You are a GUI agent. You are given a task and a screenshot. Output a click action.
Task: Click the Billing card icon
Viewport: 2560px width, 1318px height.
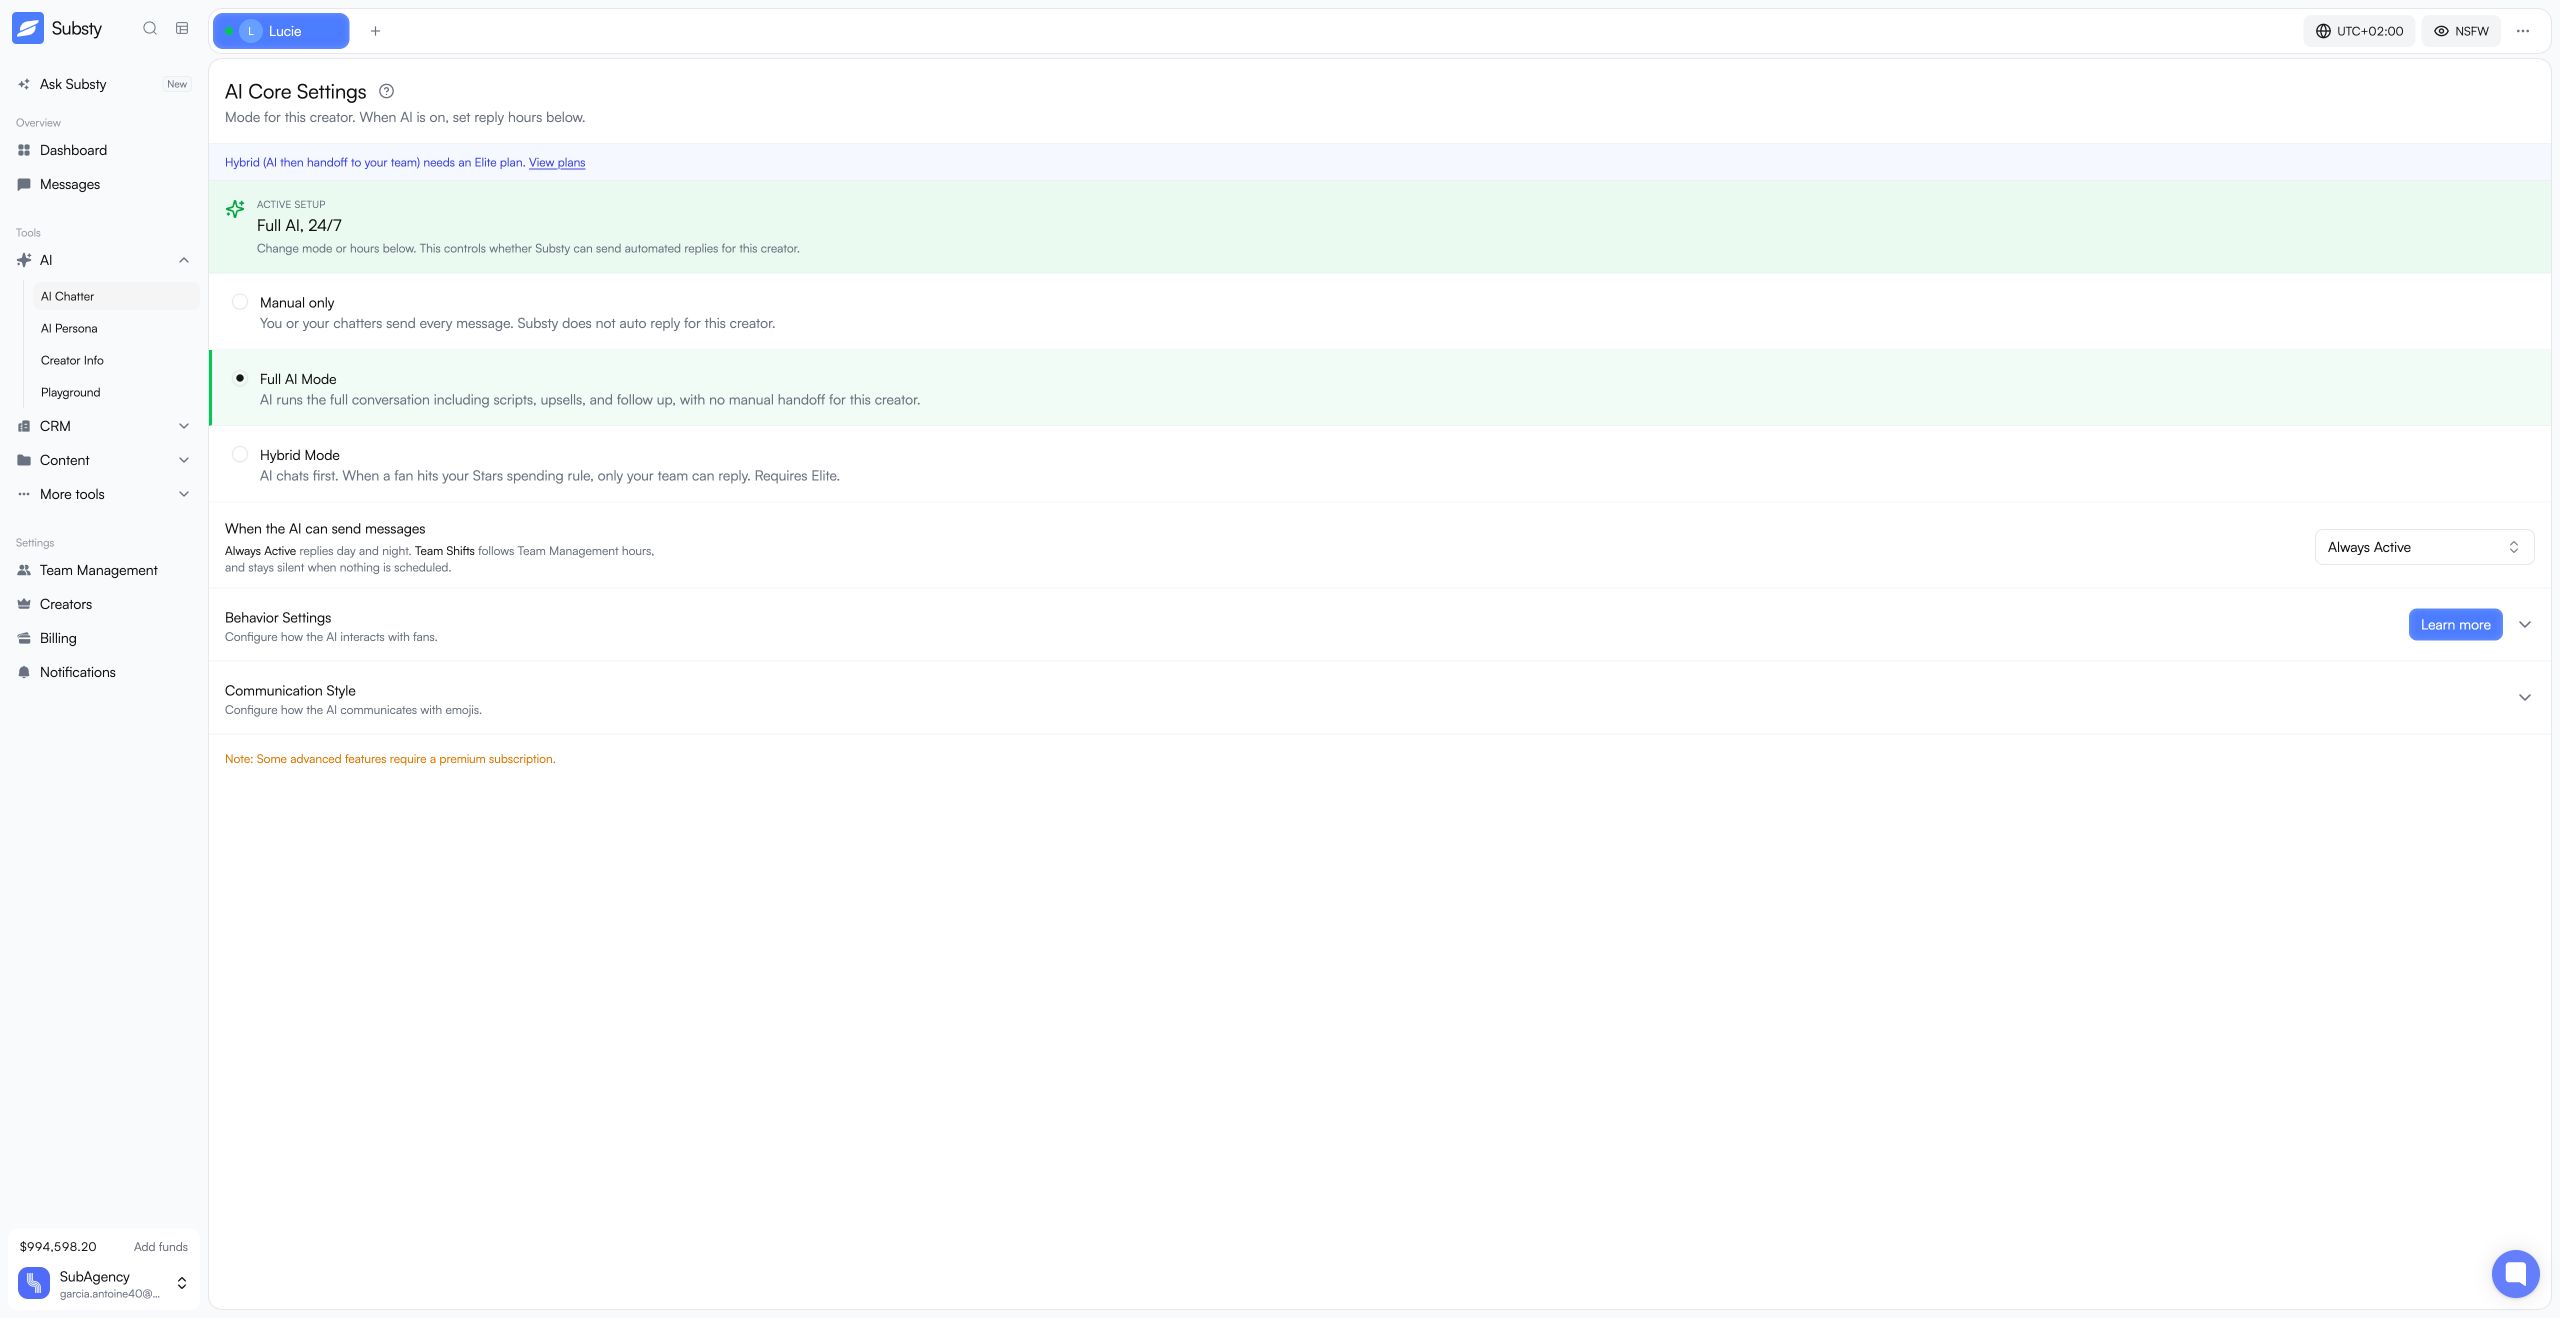coord(24,639)
